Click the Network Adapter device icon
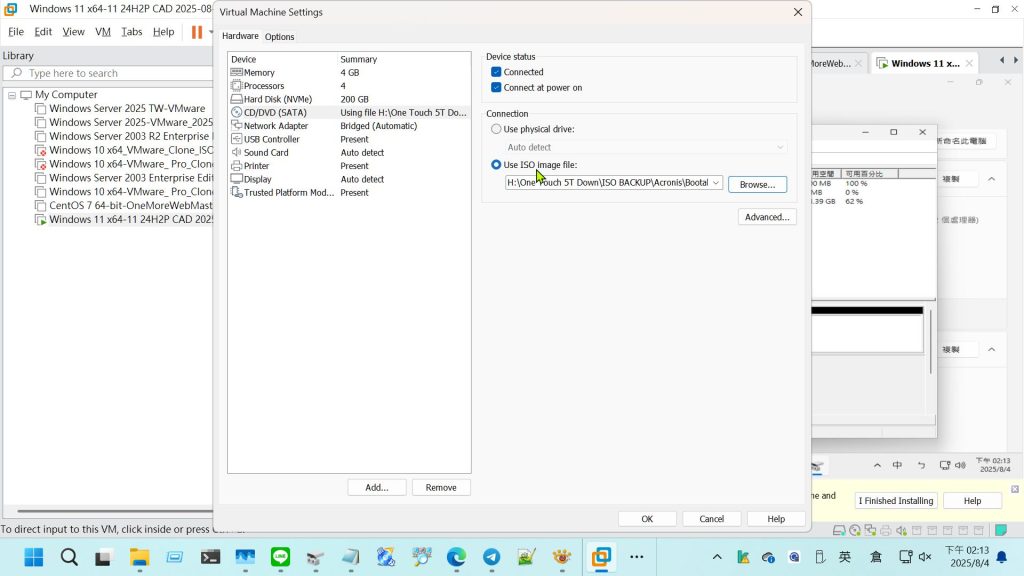 pyautogui.click(x=237, y=126)
